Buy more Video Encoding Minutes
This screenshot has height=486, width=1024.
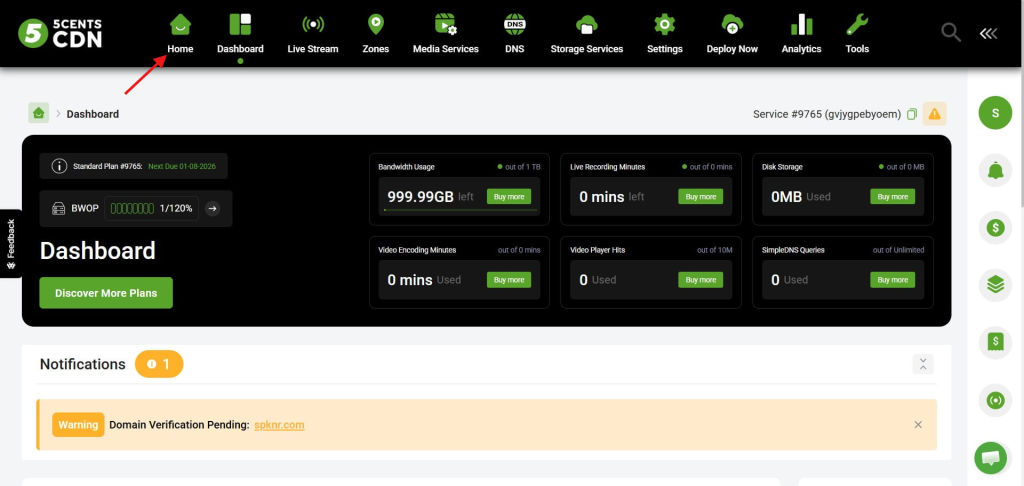click(509, 280)
